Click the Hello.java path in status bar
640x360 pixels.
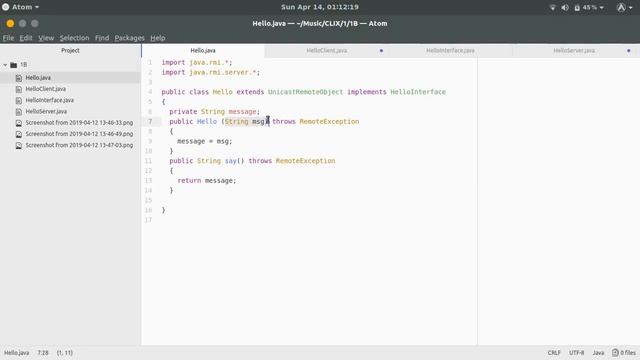click(x=16, y=353)
